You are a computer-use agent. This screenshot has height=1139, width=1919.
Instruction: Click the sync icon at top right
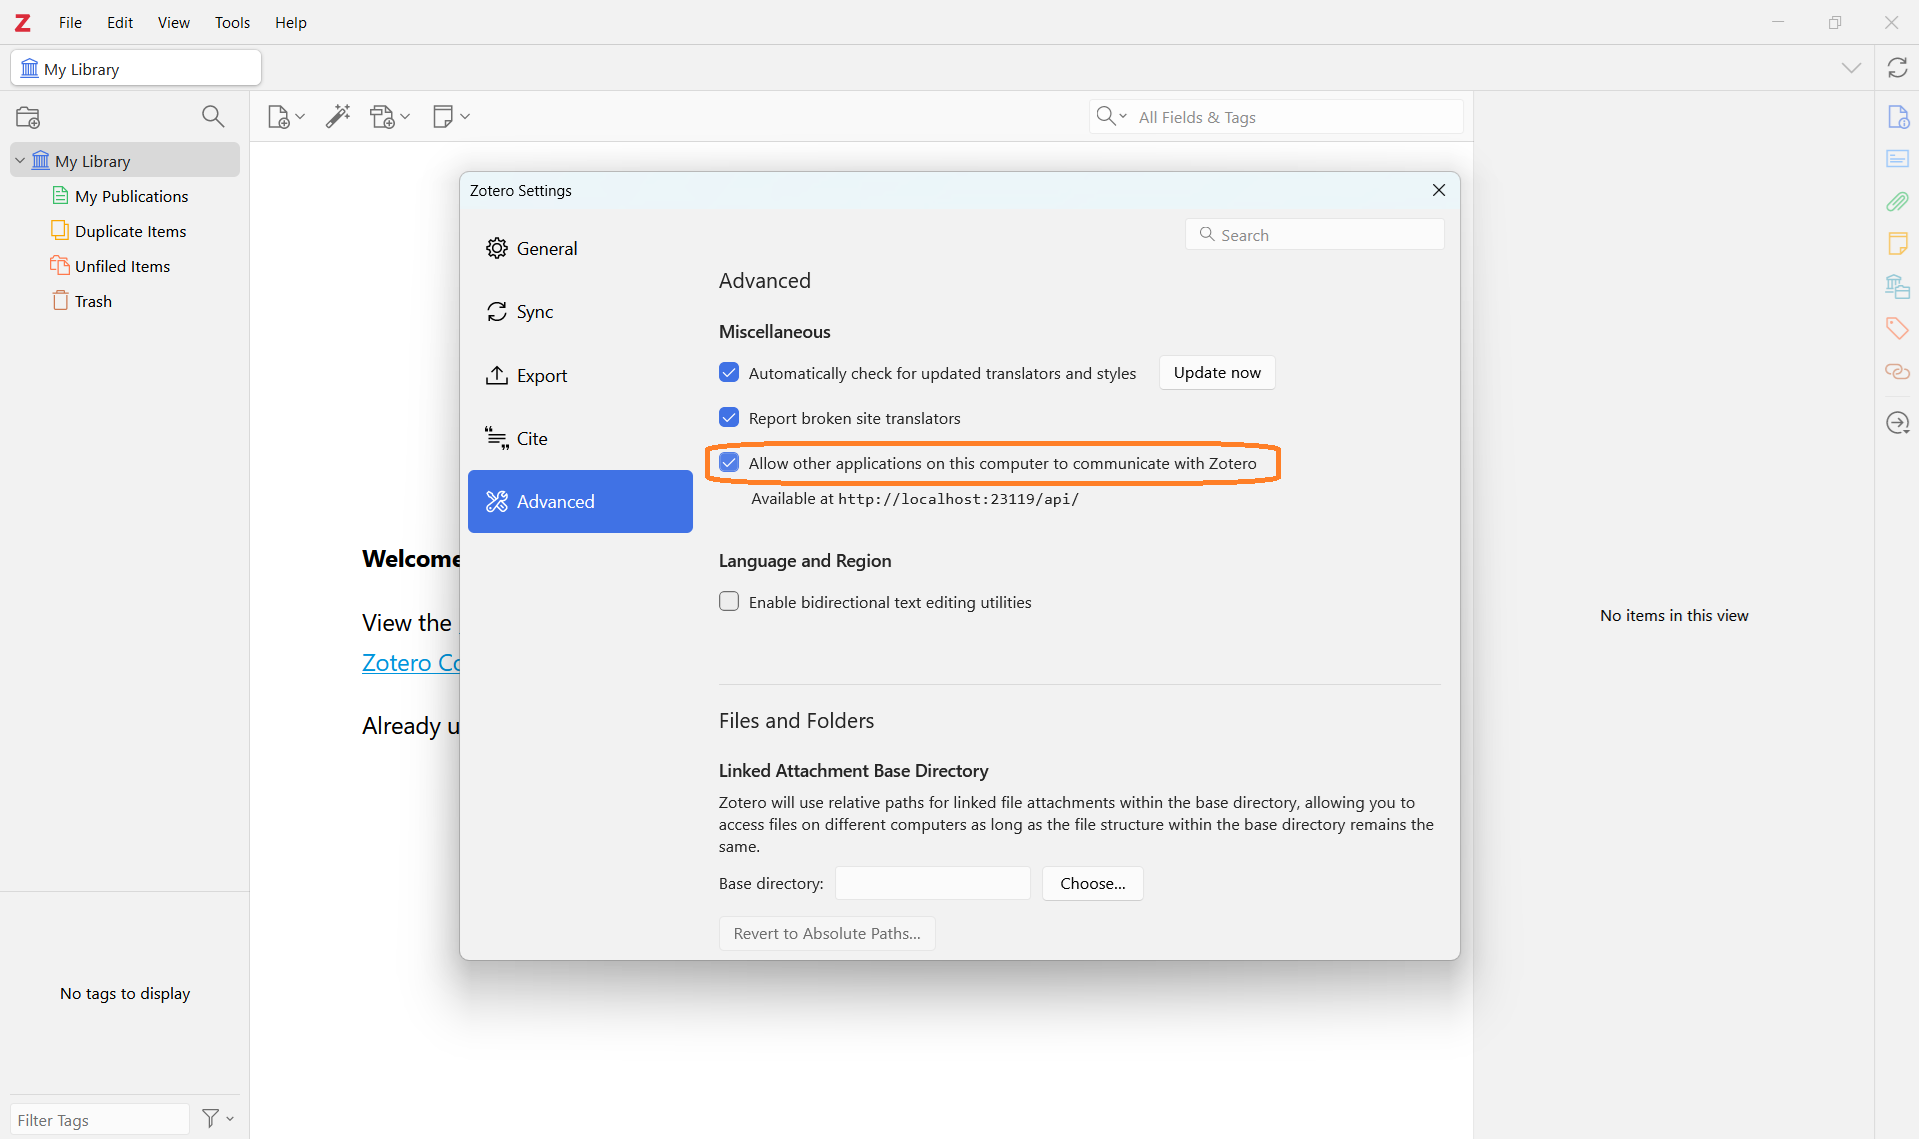(1897, 68)
